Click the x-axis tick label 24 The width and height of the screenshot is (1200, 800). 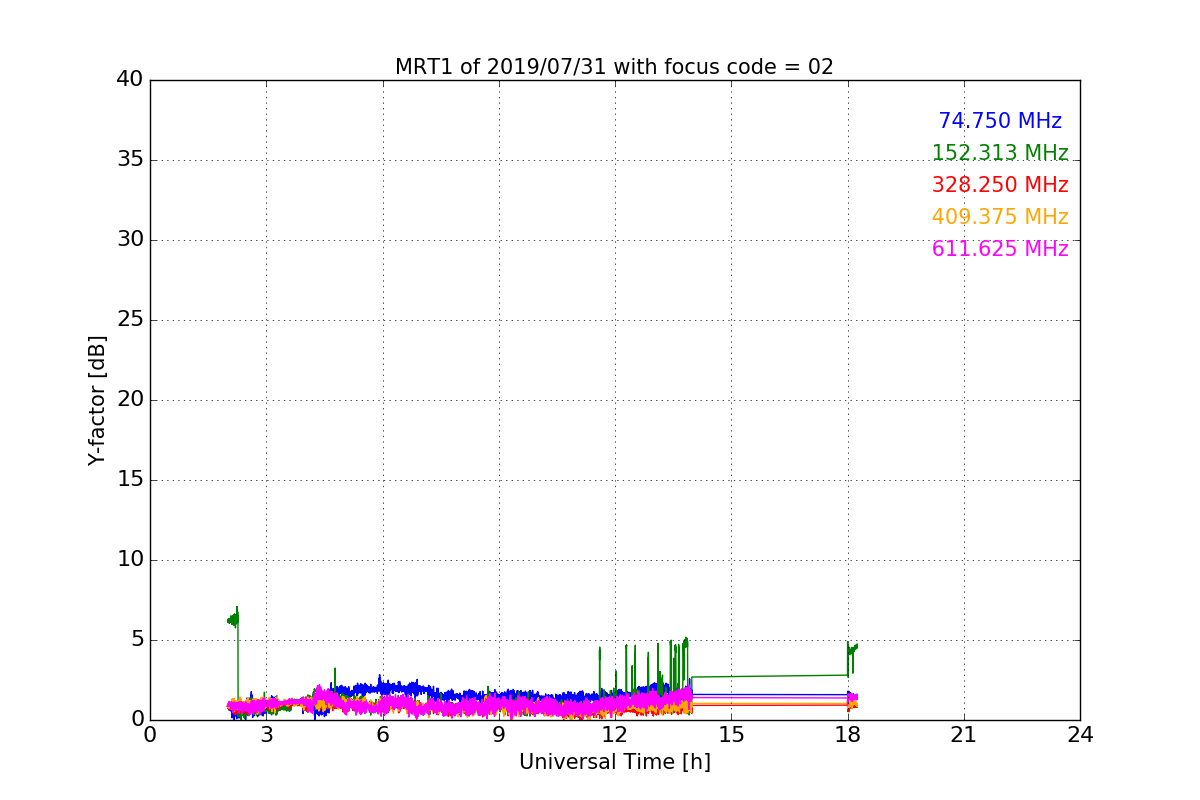(1080, 735)
